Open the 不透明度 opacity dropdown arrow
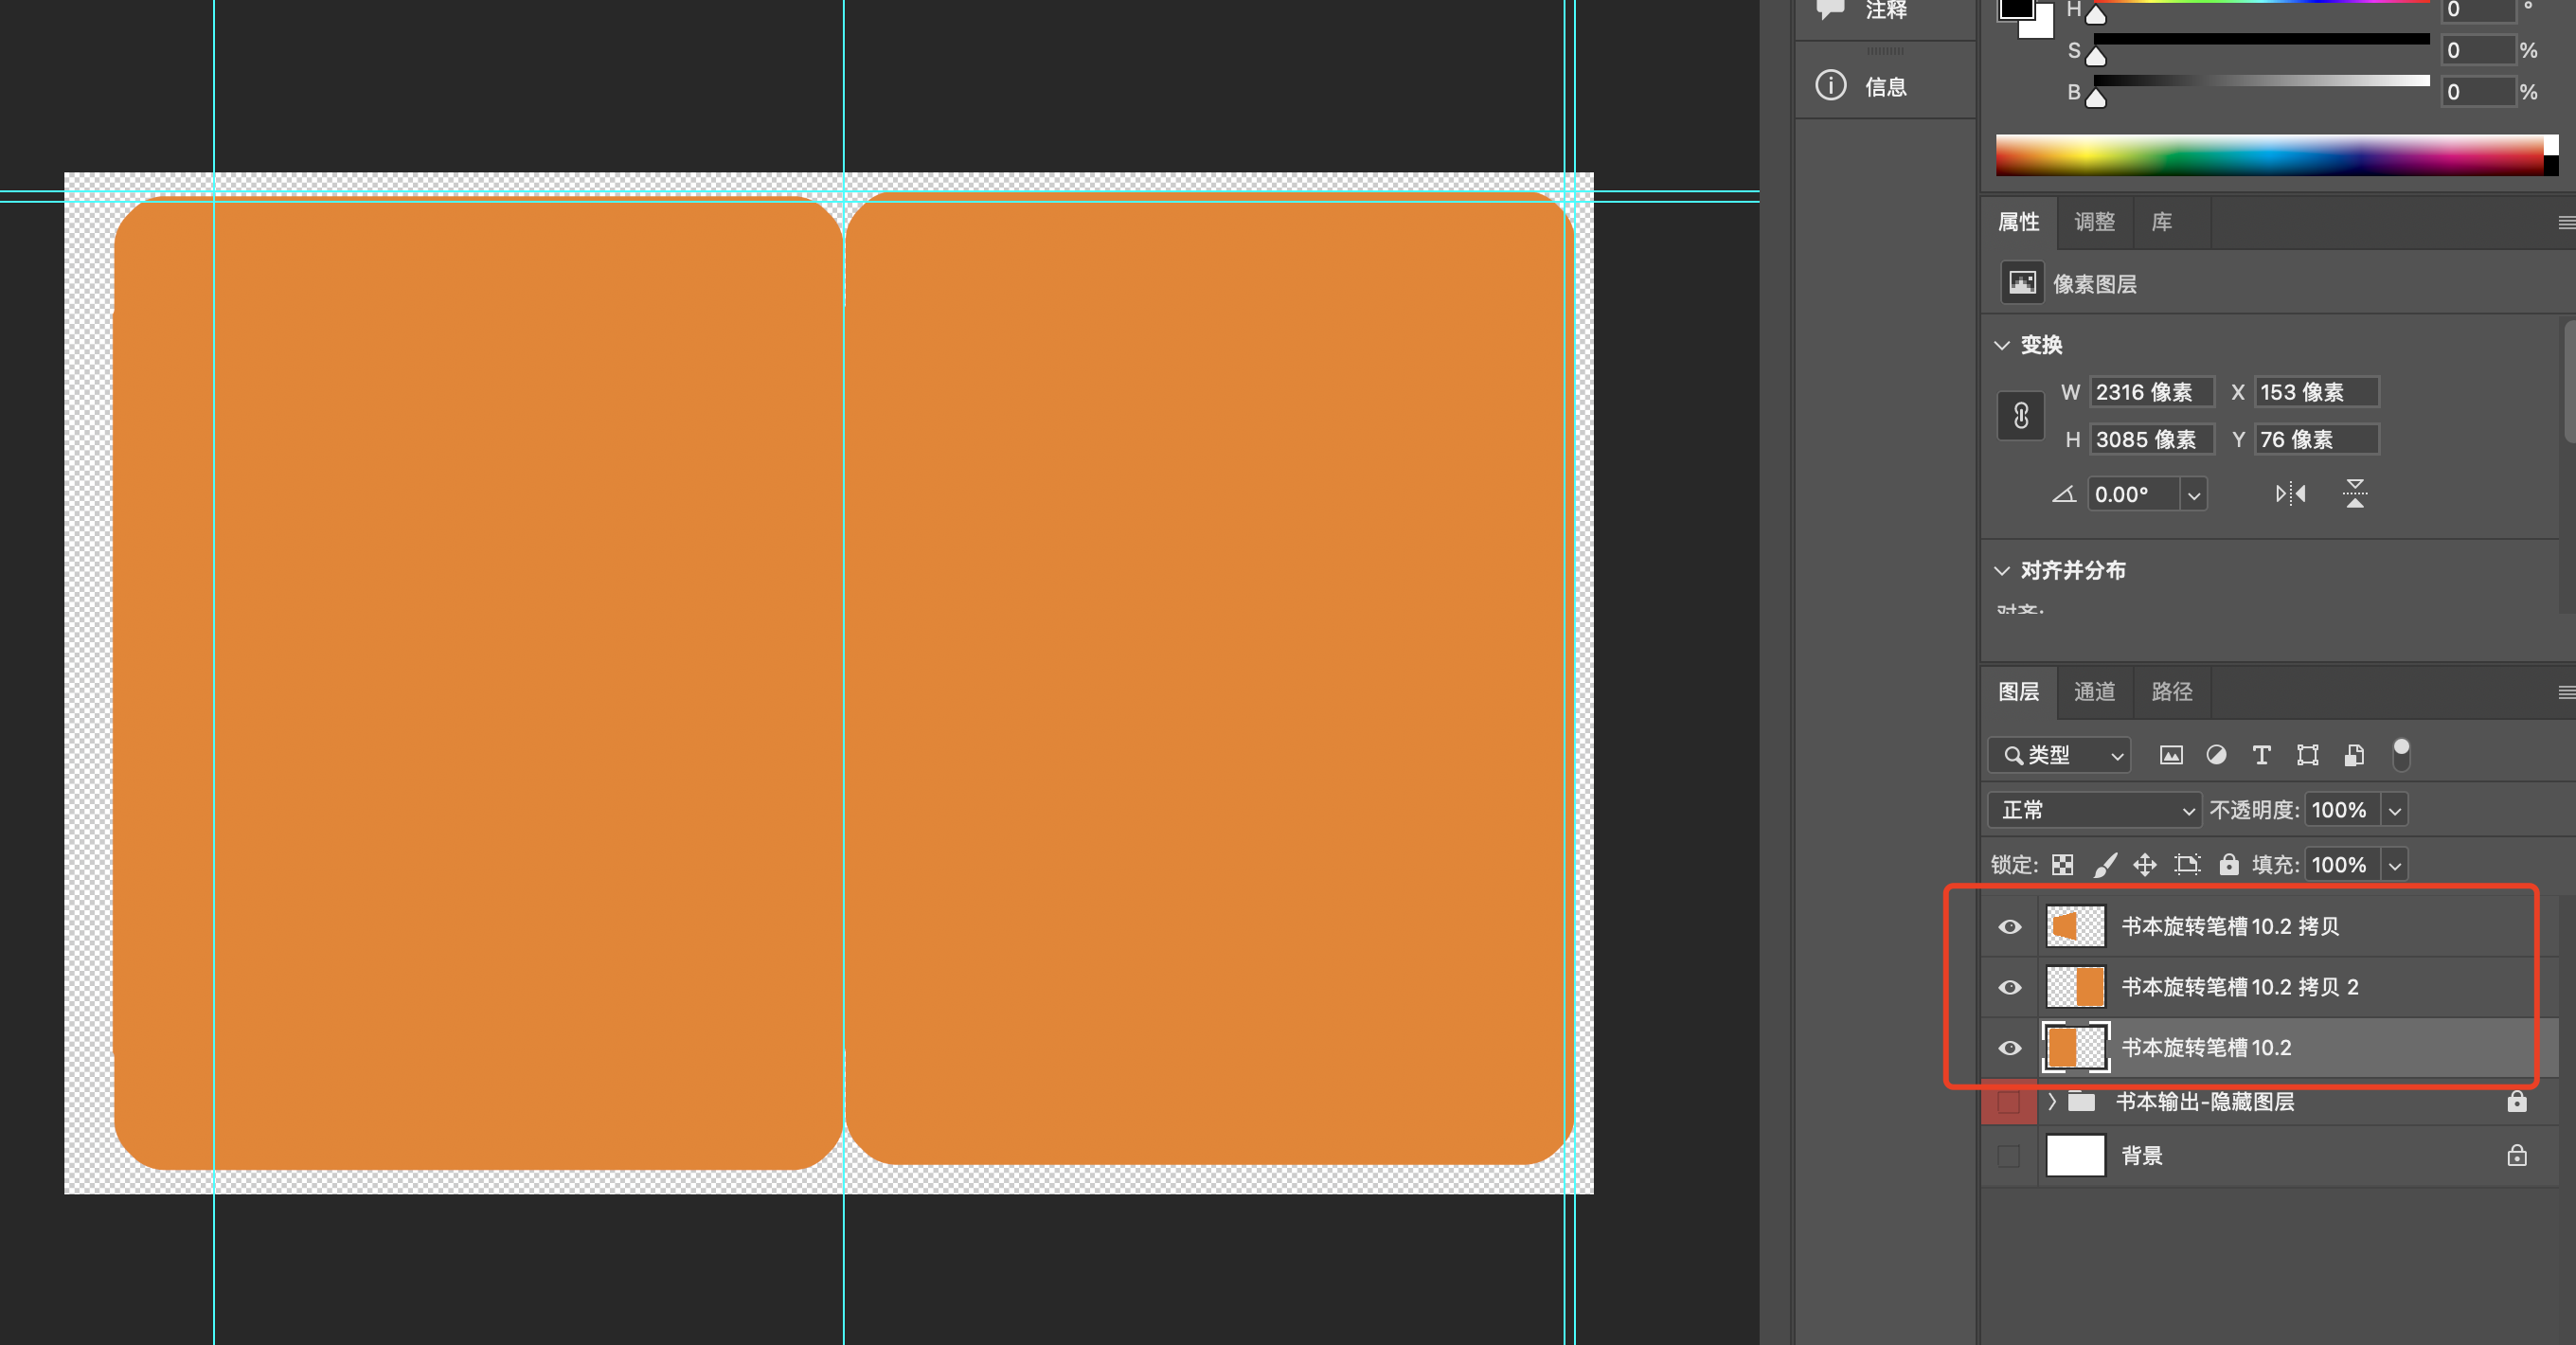Image resolution: width=2576 pixels, height=1345 pixels. 2394,811
